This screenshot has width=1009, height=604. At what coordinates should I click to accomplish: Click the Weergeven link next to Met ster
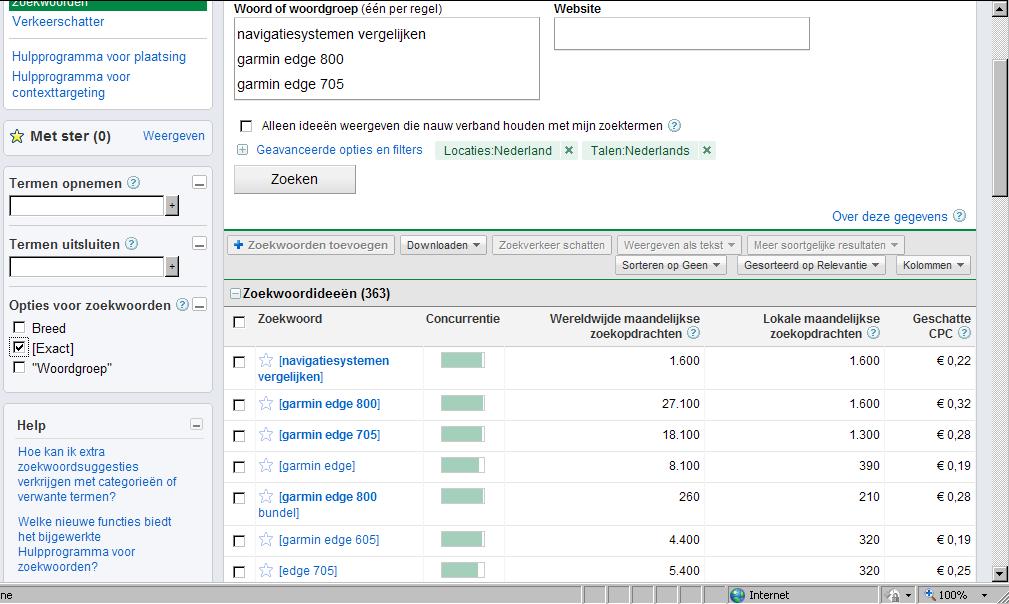[174, 136]
